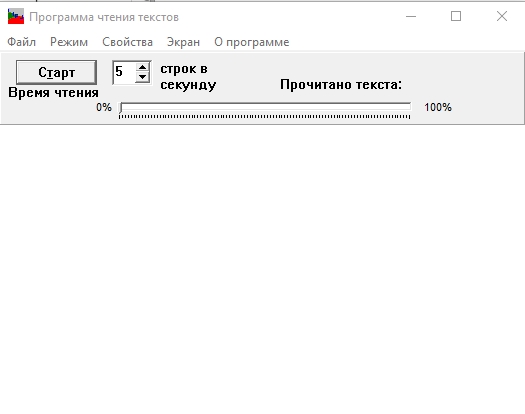Minimize the Программа чтения текстов window
The height and width of the screenshot is (414, 525).
(x=411, y=16)
